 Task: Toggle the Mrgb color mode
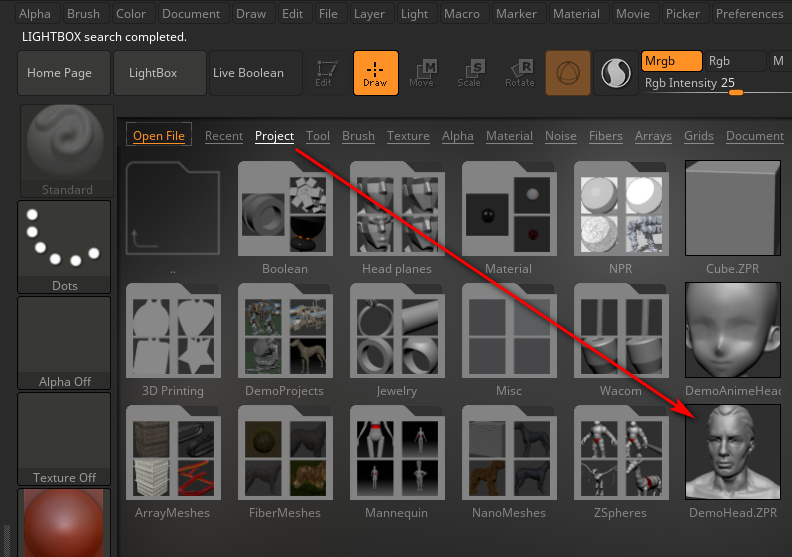point(671,62)
